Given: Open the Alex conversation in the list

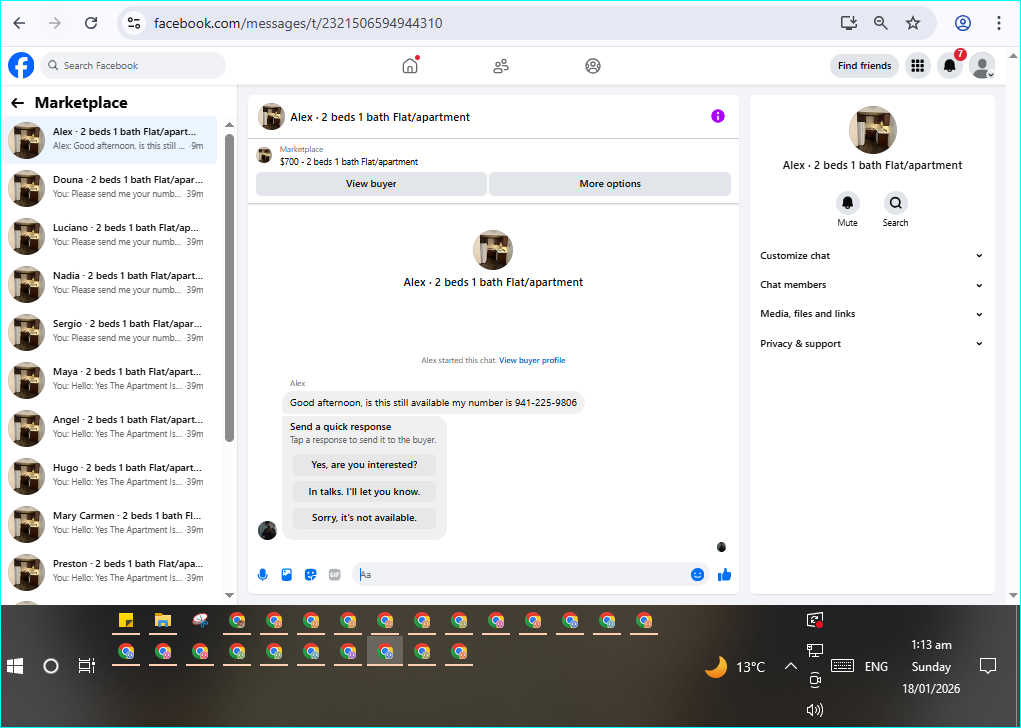Looking at the screenshot, I should pyautogui.click(x=110, y=139).
